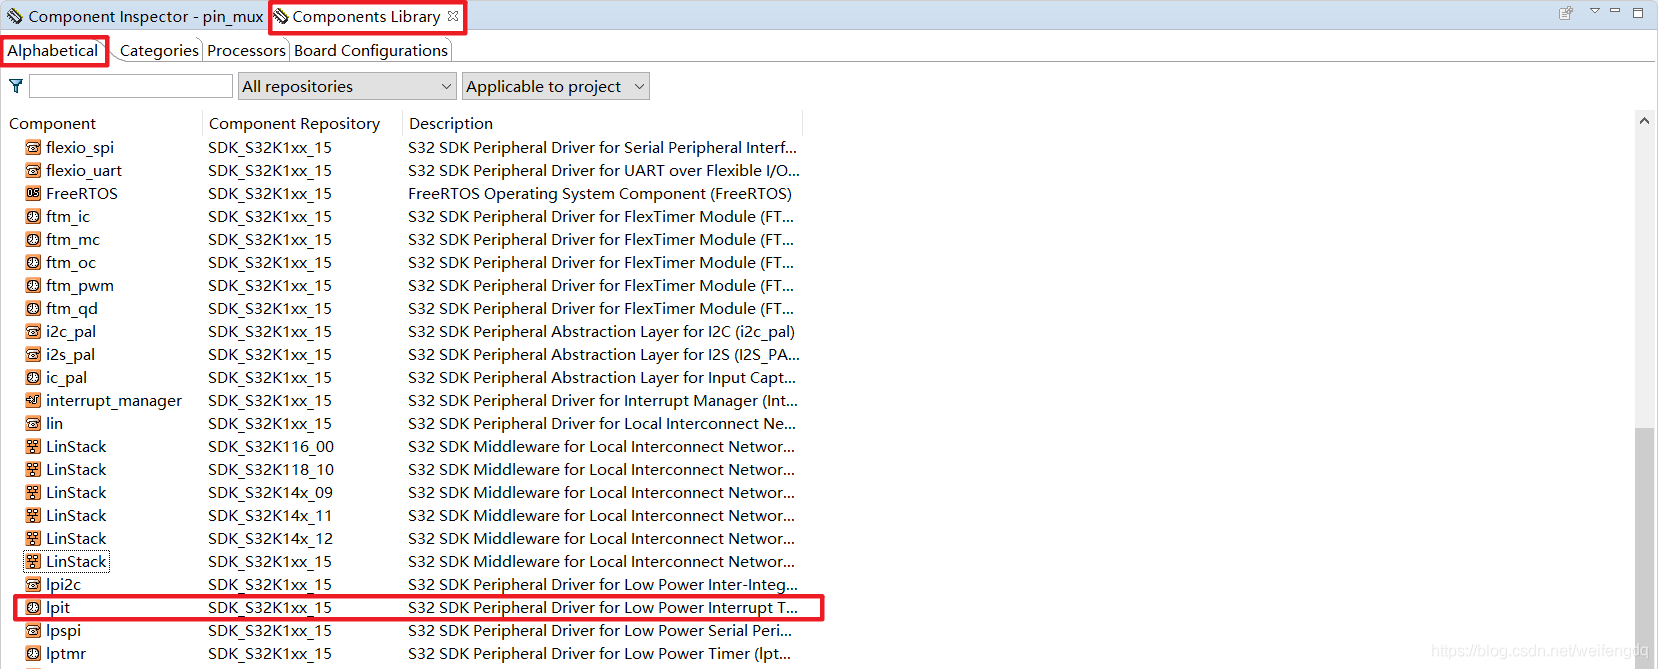Select the 'ftm_pwm' component name
Image resolution: width=1658 pixels, height=669 pixels.
point(80,286)
